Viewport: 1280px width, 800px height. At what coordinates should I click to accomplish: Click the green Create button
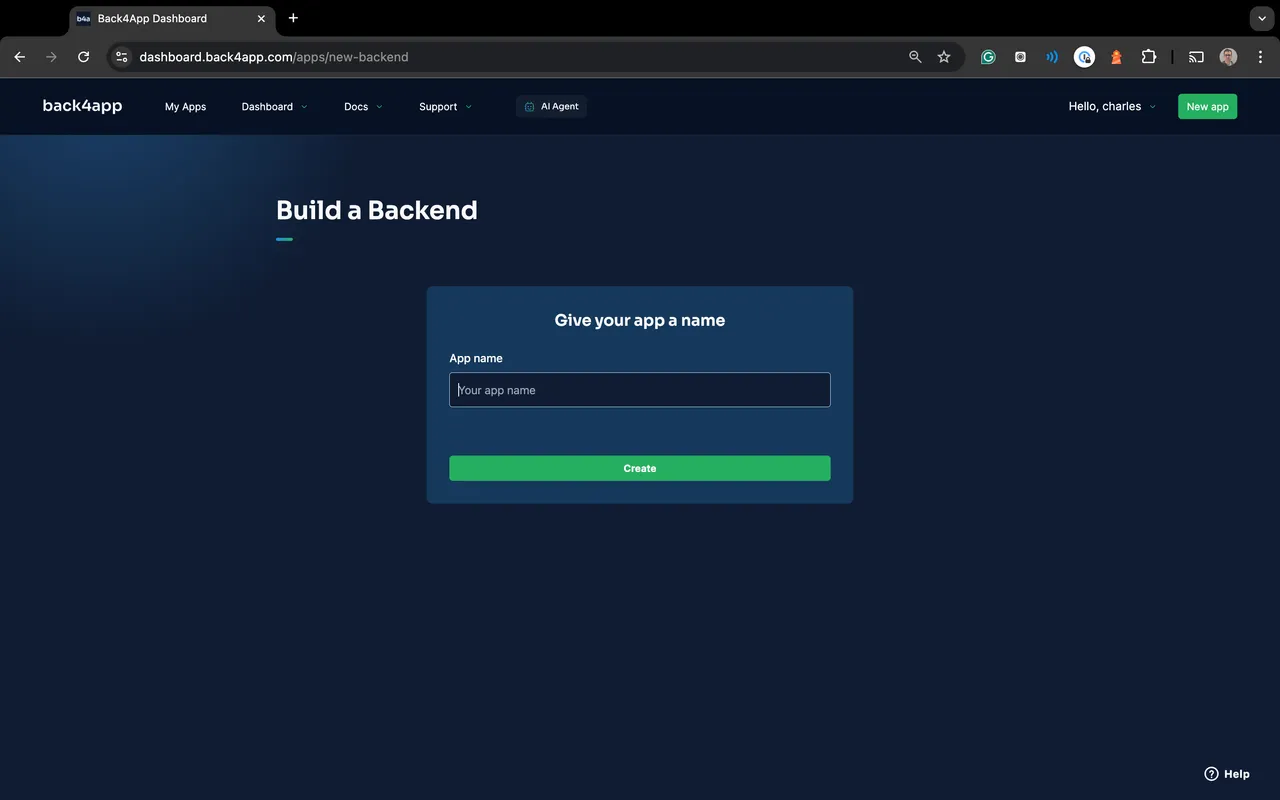[639, 468]
